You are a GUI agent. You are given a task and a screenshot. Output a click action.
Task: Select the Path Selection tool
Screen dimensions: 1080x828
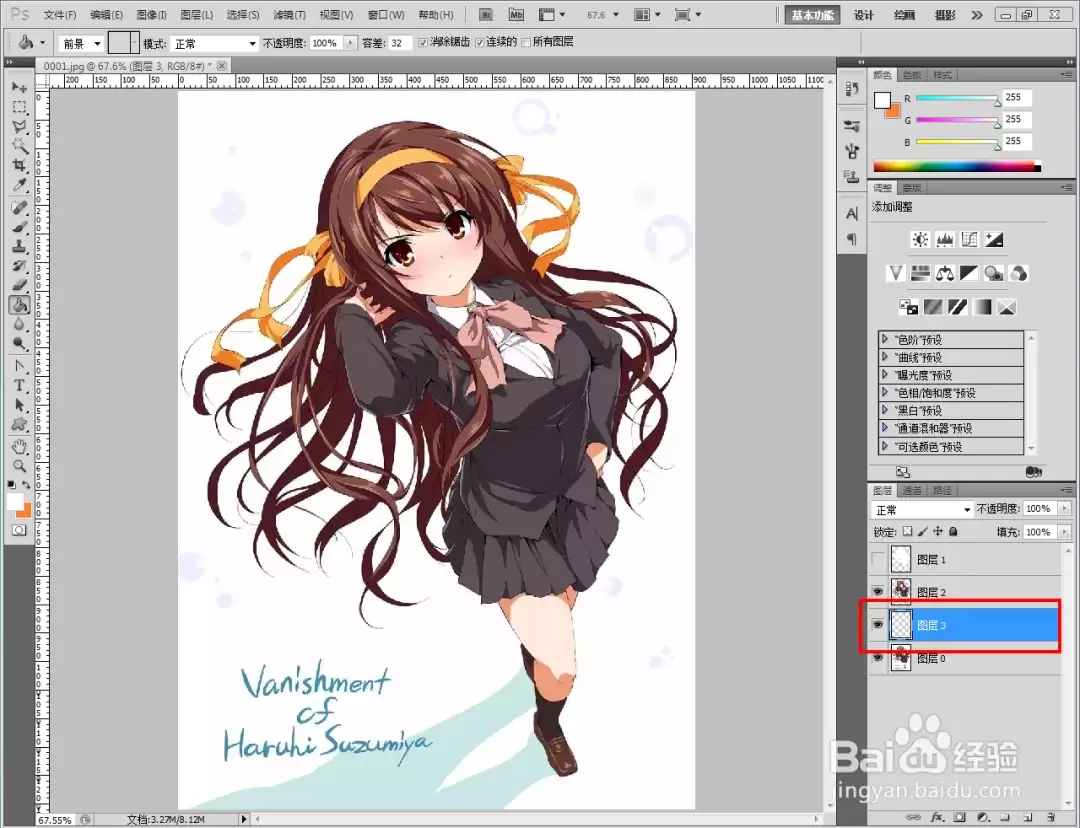pyautogui.click(x=19, y=404)
